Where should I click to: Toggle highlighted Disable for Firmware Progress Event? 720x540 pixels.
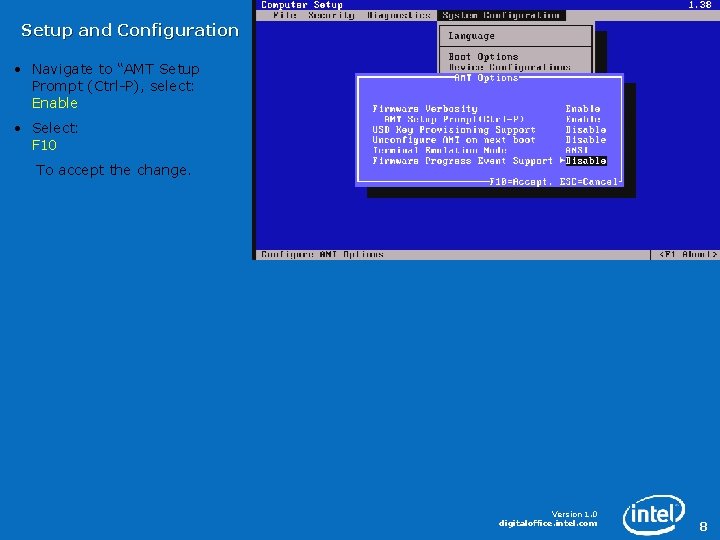[x=586, y=161]
